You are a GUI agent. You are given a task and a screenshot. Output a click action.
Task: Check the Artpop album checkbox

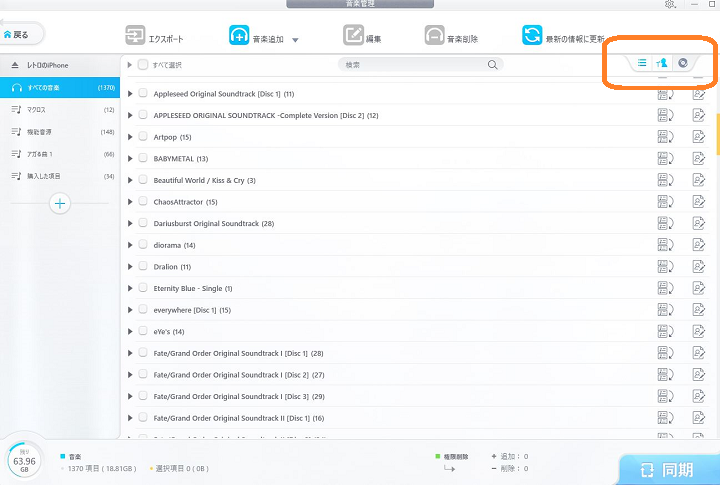pos(143,136)
